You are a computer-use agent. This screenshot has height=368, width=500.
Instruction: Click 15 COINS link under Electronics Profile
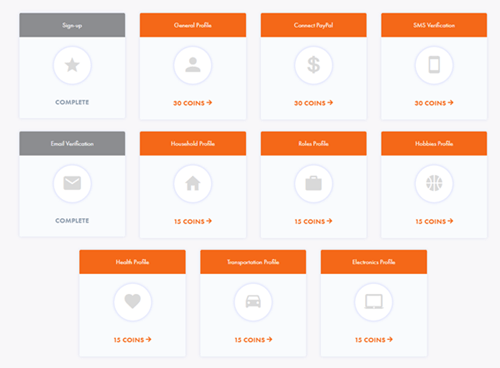click(x=374, y=340)
